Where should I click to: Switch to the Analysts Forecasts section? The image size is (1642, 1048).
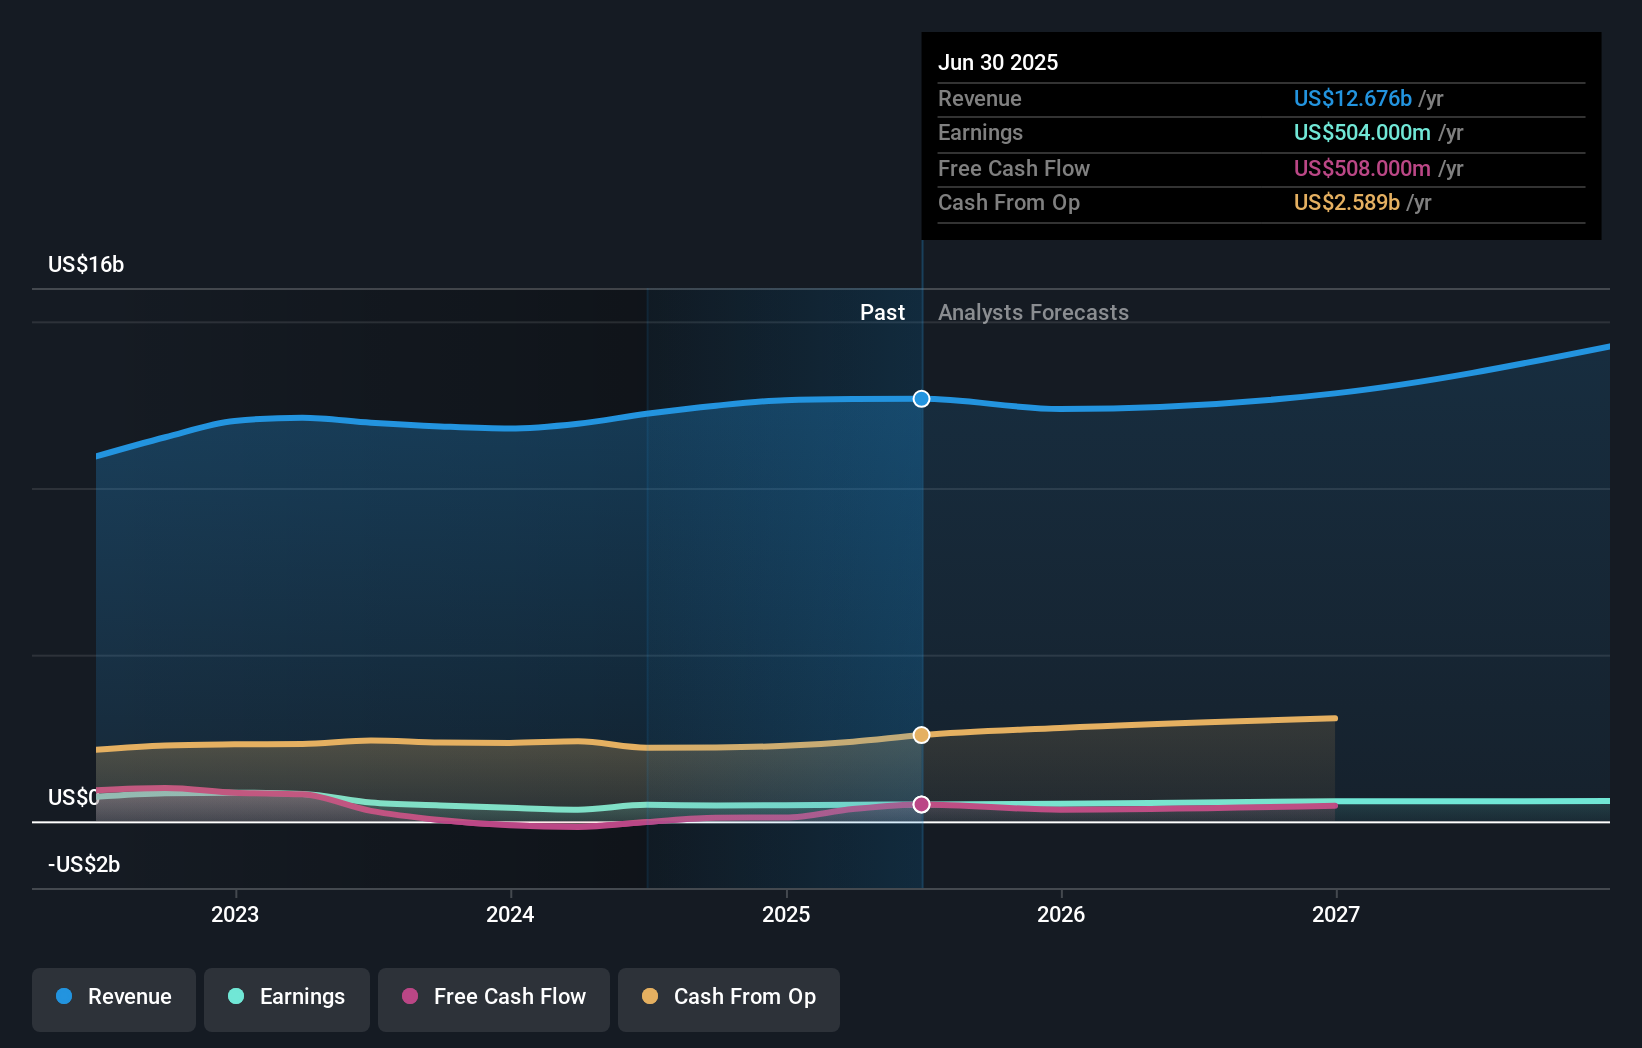(1033, 312)
